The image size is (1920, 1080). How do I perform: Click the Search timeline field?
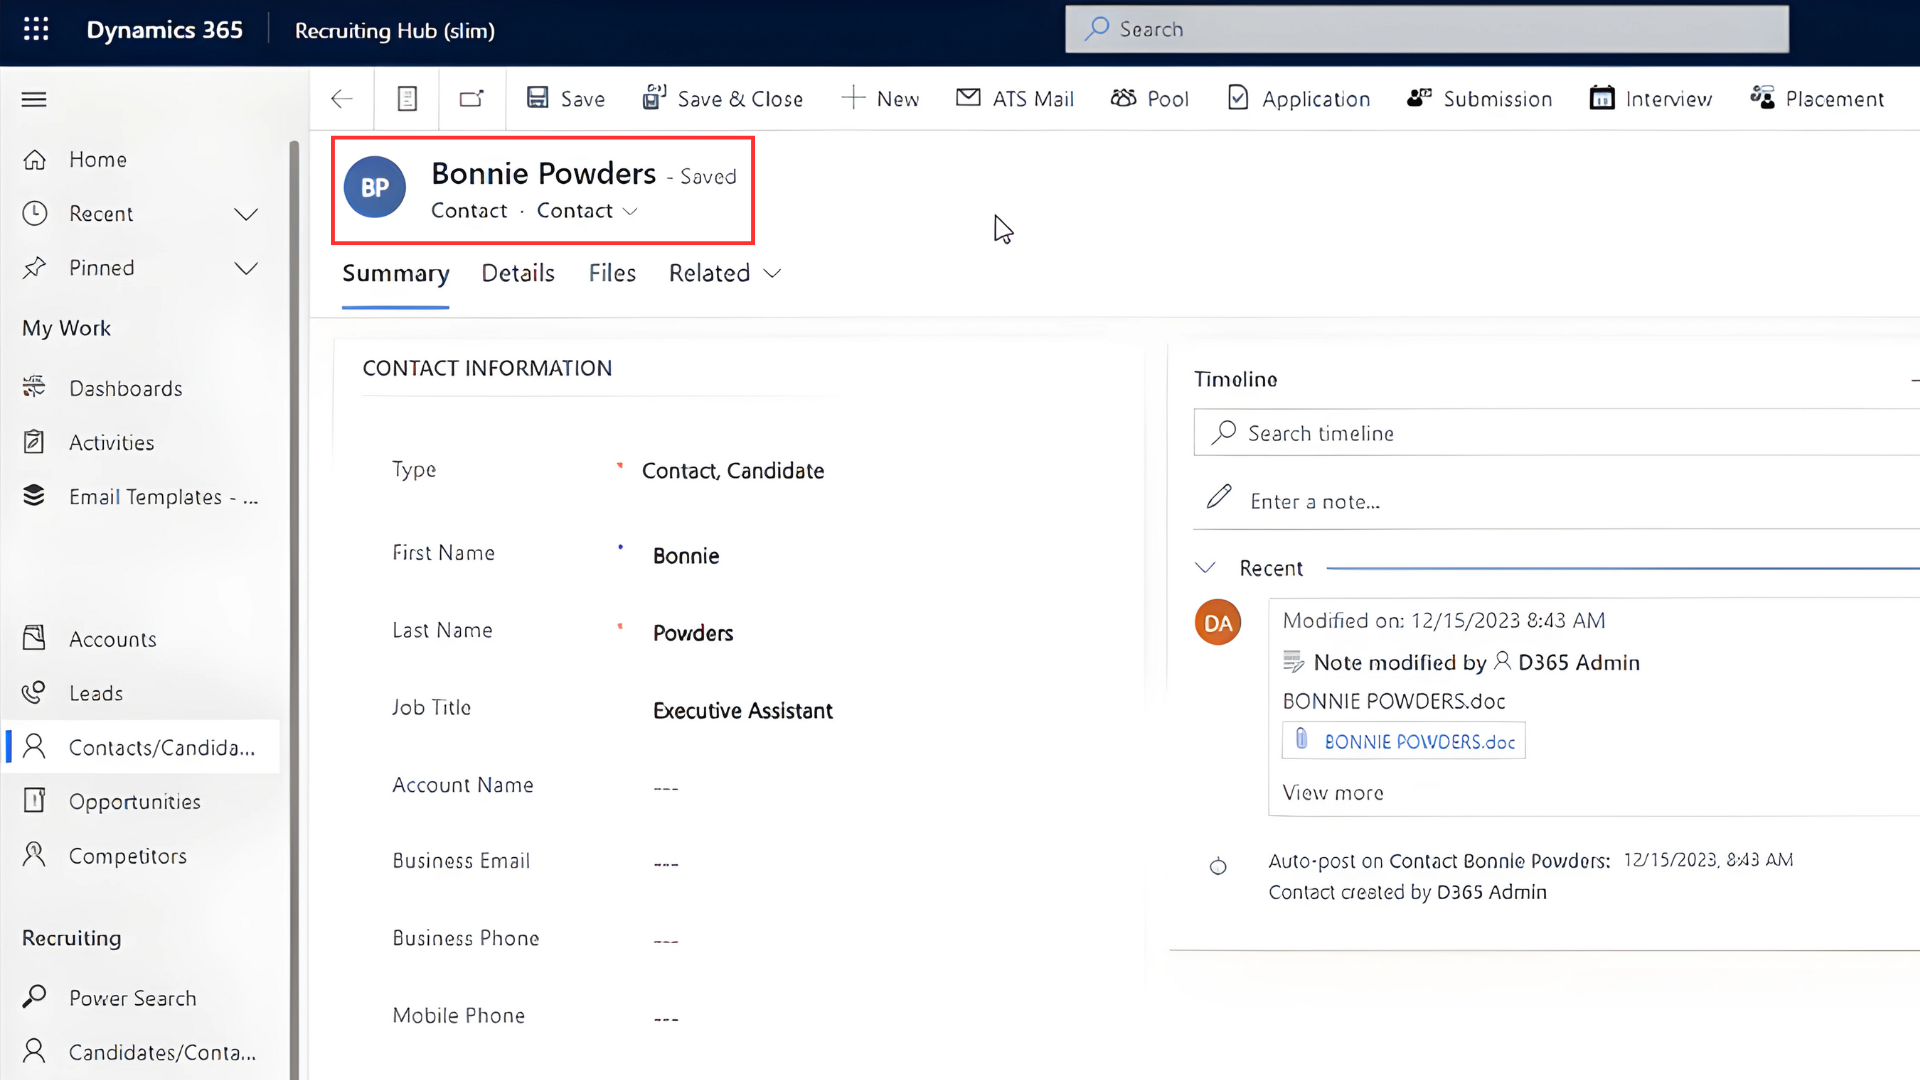tap(1556, 433)
